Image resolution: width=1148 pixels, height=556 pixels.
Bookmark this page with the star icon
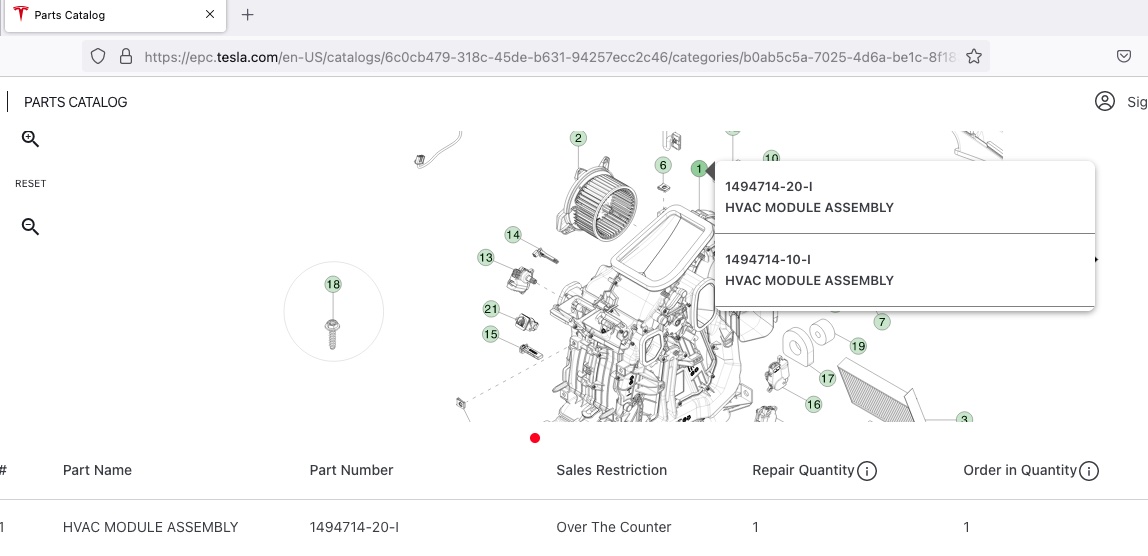tap(973, 56)
